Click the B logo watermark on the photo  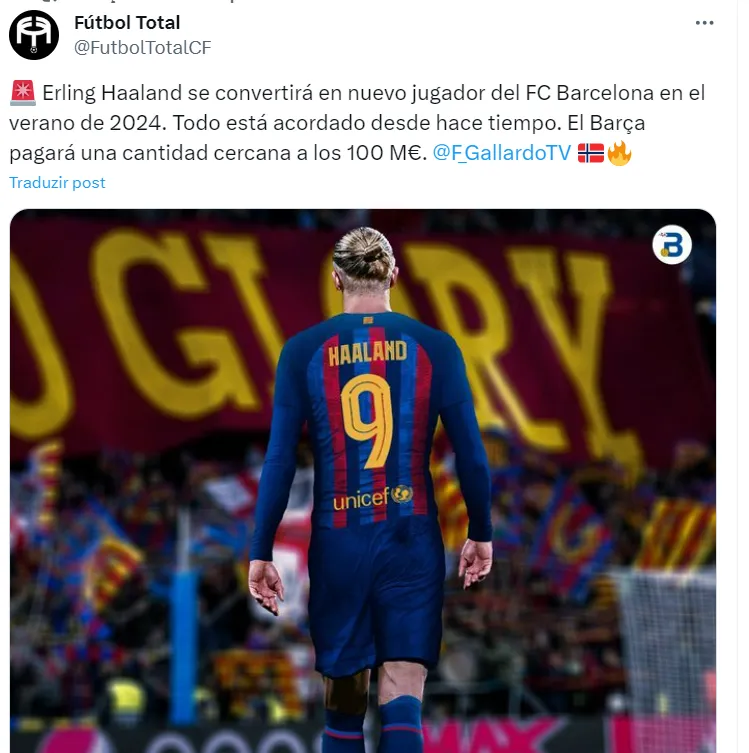coord(672,245)
